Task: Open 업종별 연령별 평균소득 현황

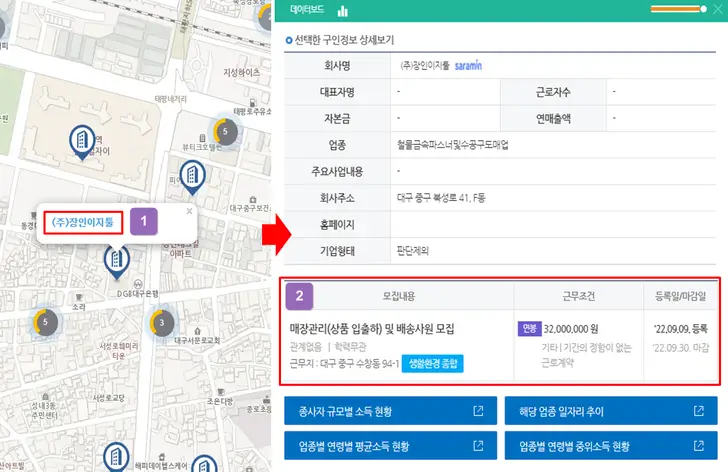Action: pyautogui.click(x=390, y=446)
